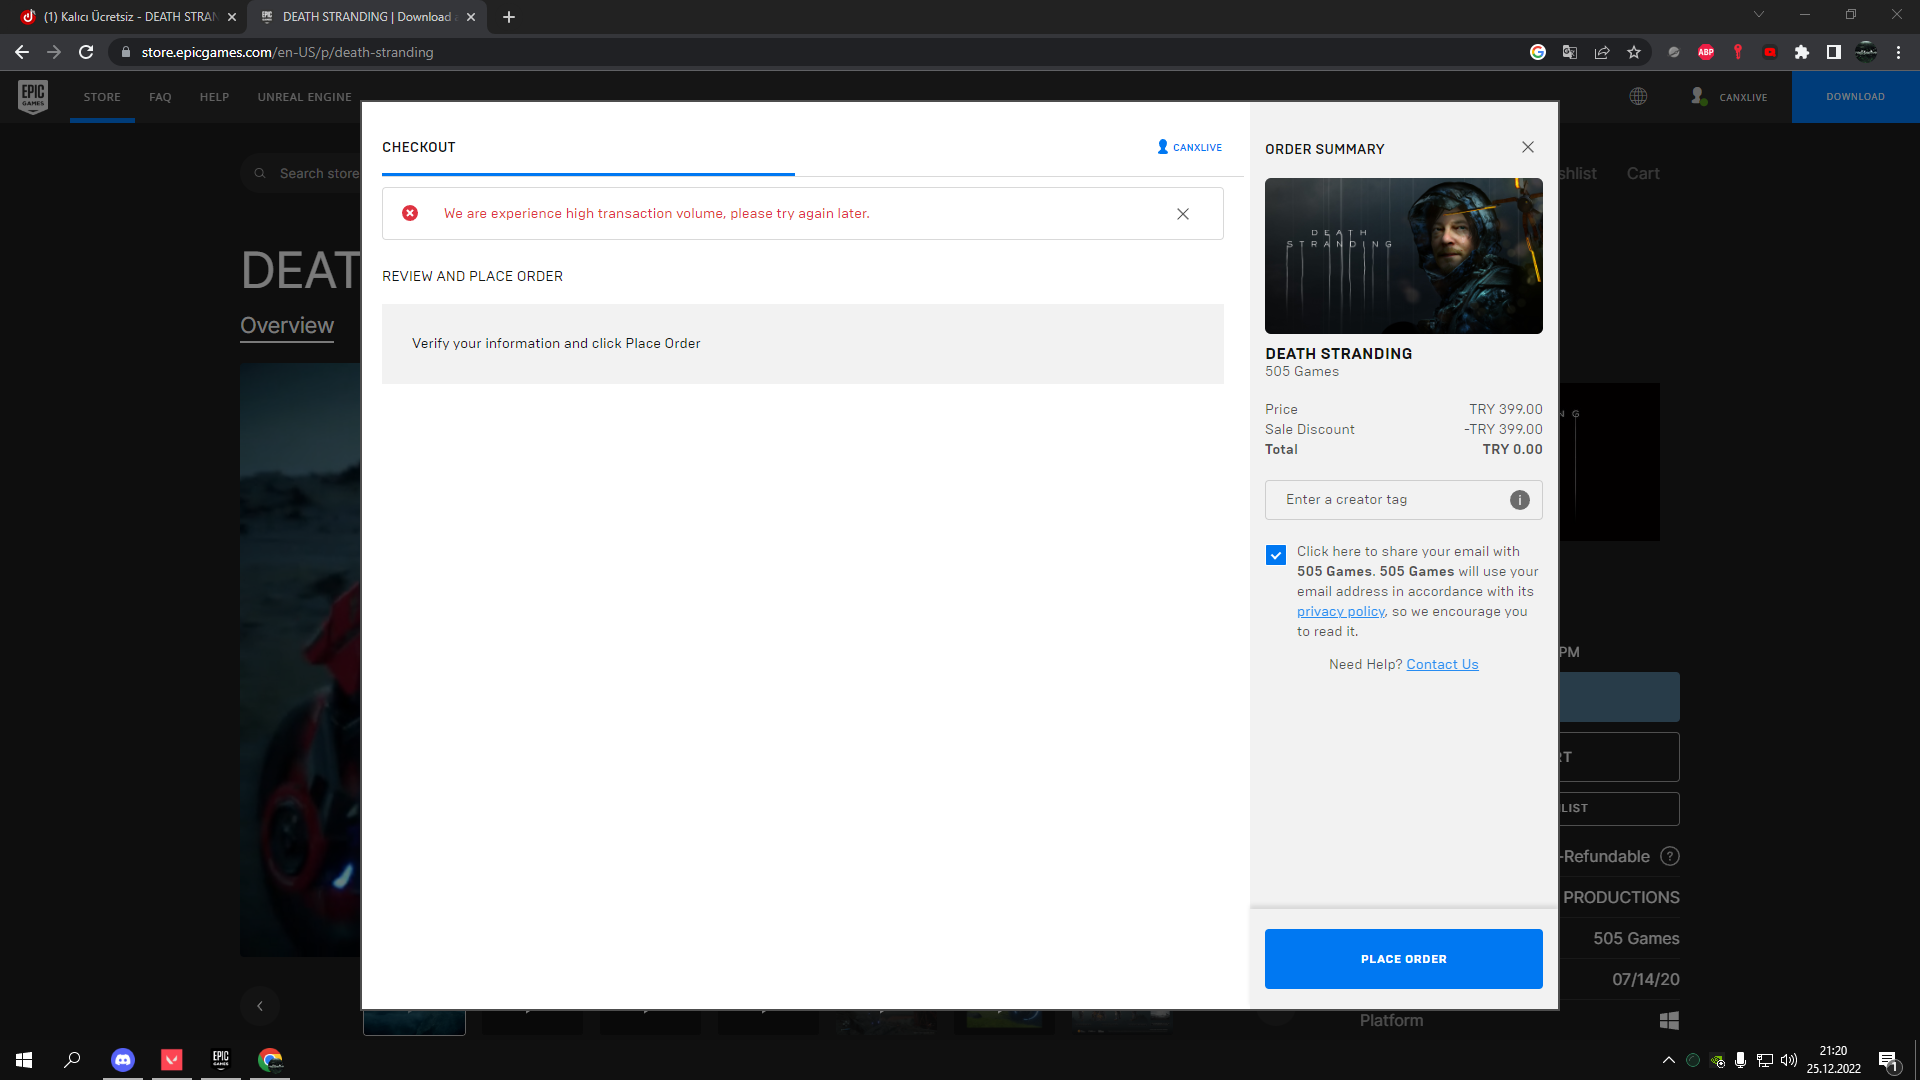
Task: Close the Order Summary checkout dialog
Action: tap(1528, 147)
